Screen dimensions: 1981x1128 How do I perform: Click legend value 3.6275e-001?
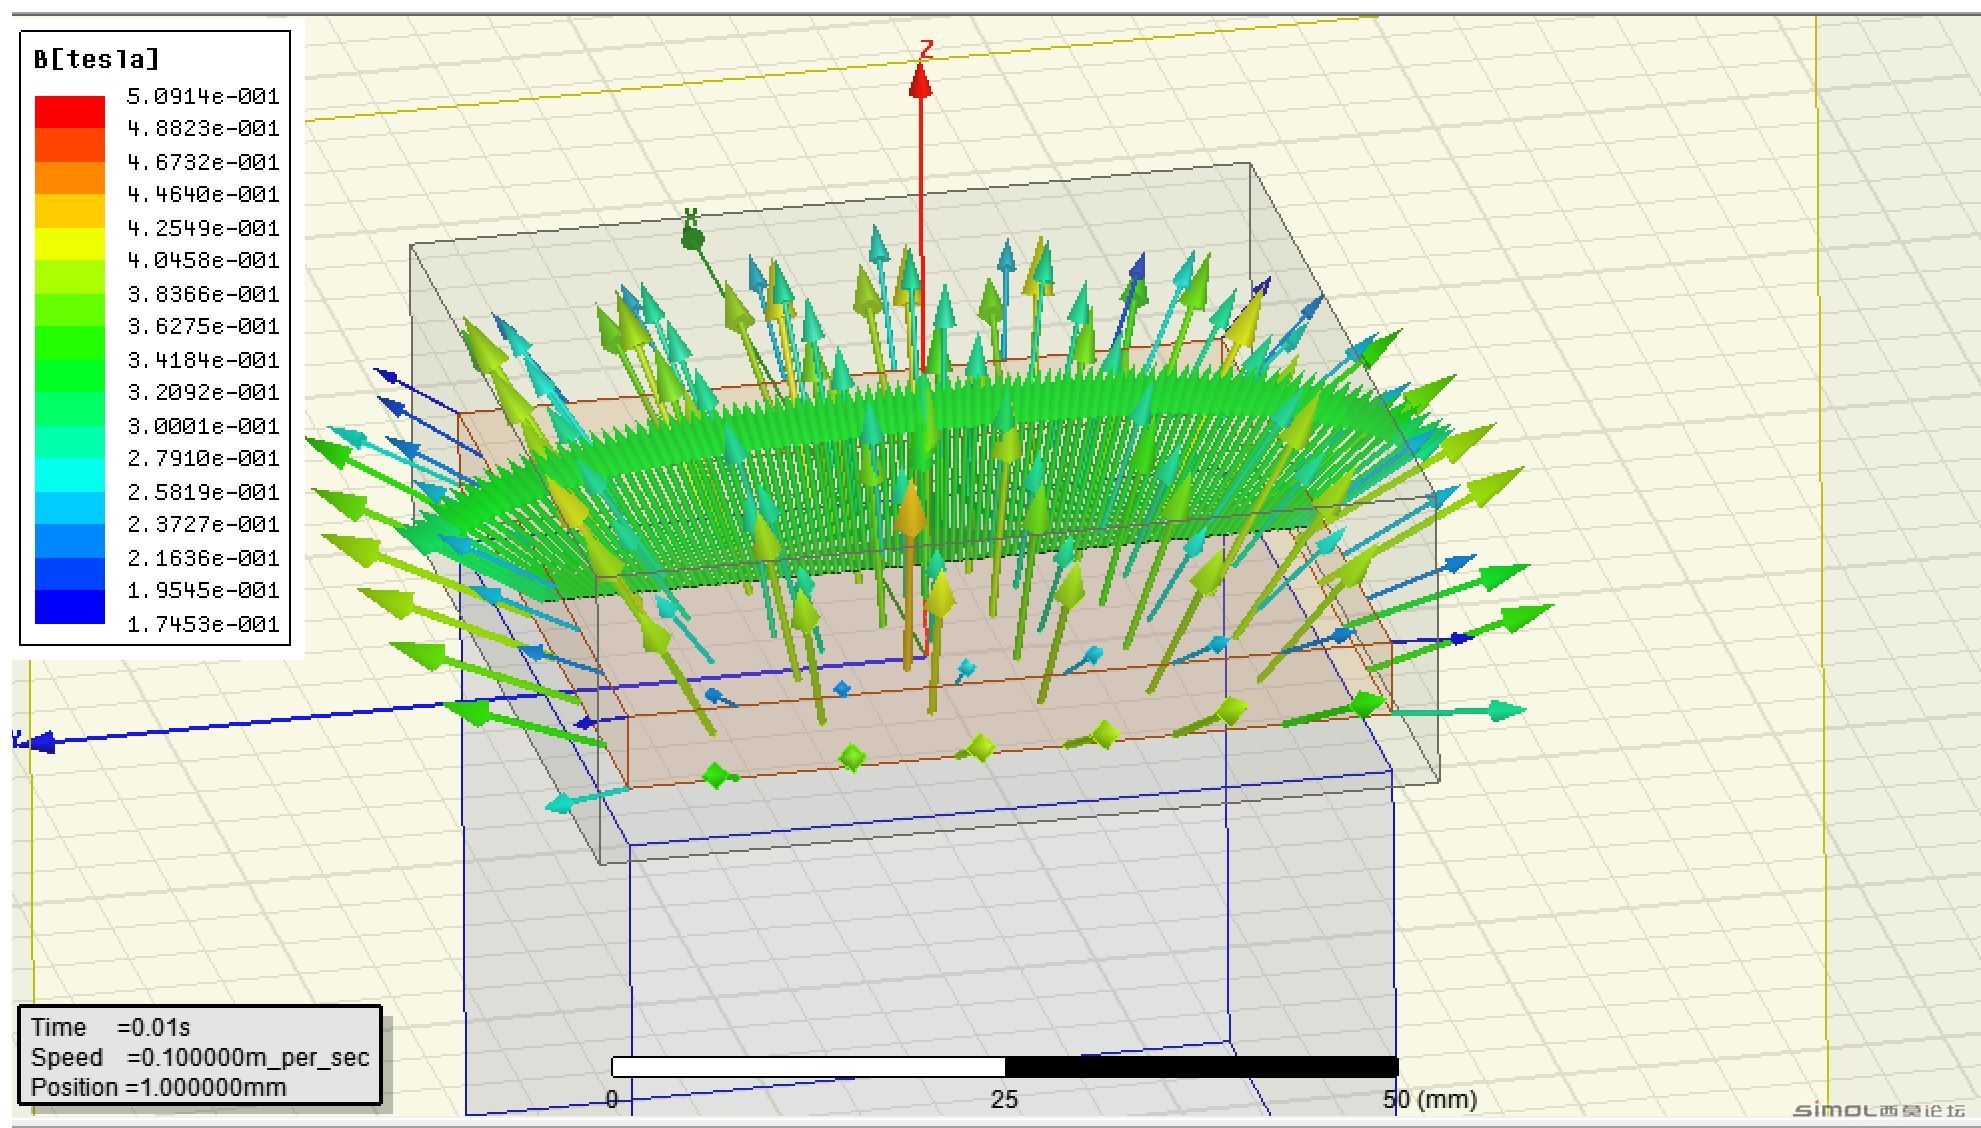click(203, 326)
